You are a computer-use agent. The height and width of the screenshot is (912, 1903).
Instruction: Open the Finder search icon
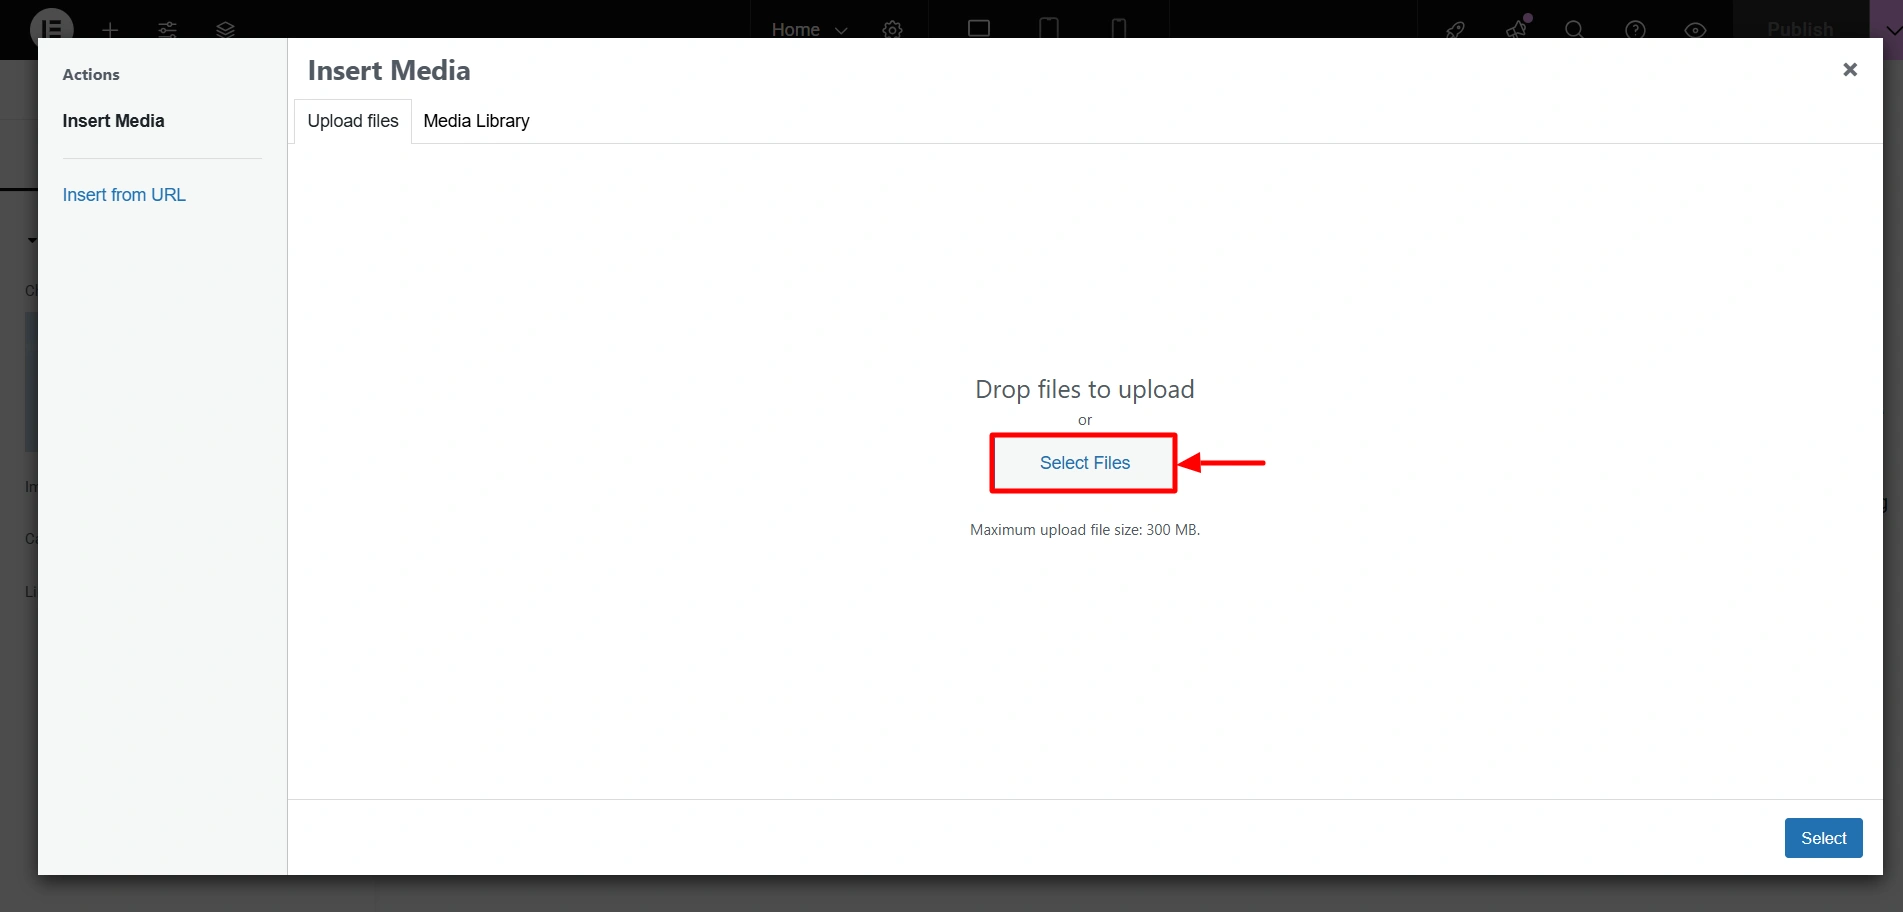point(1574,30)
